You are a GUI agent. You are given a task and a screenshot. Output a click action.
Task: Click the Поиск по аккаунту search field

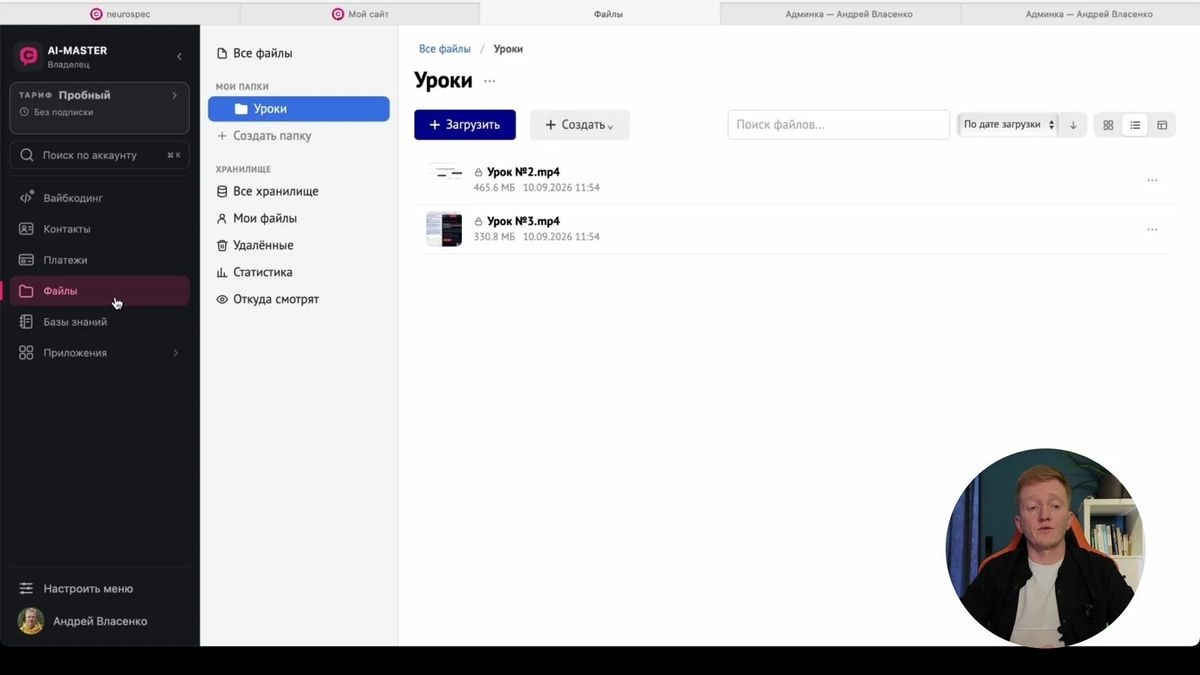pyautogui.click(x=99, y=155)
